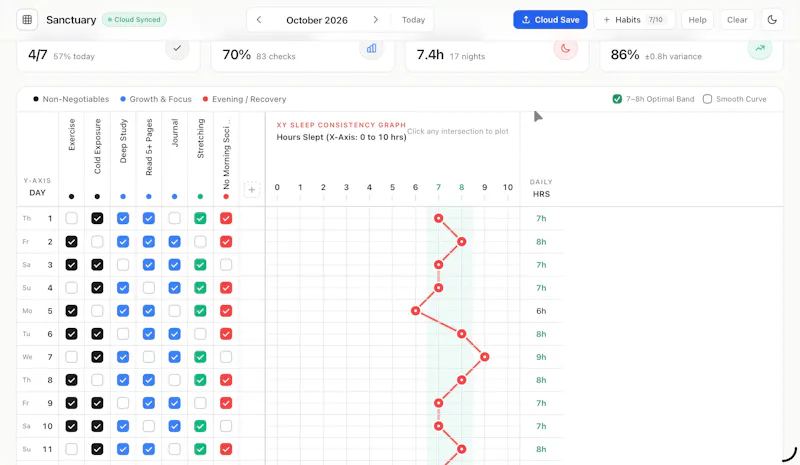Image resolution: width=800 pixels, height=465 pixels.
Task: Click the Non-Negotiables legend item
Action: click(71, 99)
